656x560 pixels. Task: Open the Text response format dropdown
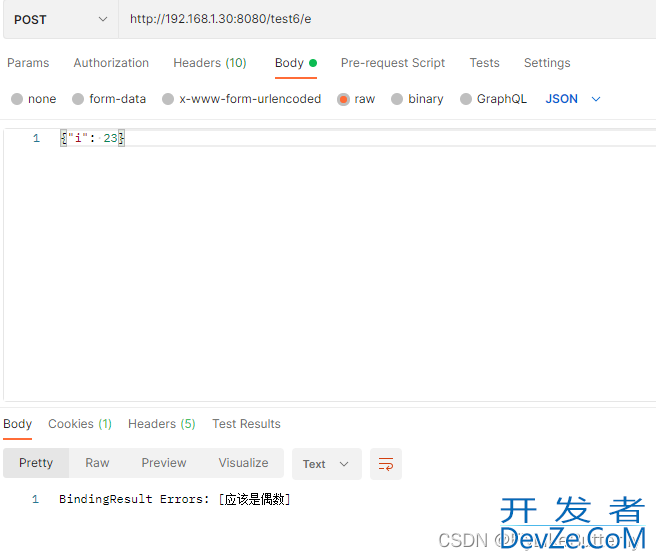(x=327, y=464)
